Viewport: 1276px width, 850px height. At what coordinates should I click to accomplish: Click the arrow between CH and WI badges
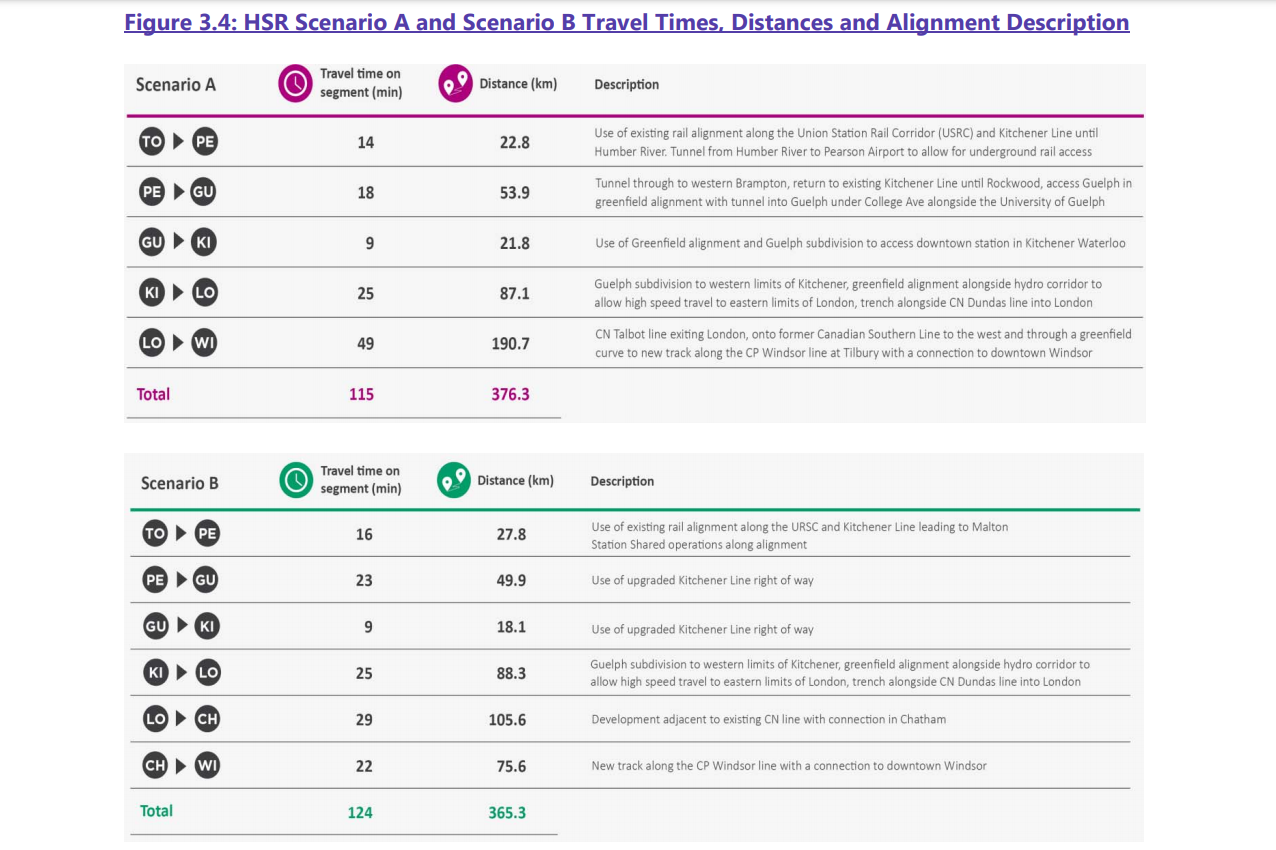[181, 766]
